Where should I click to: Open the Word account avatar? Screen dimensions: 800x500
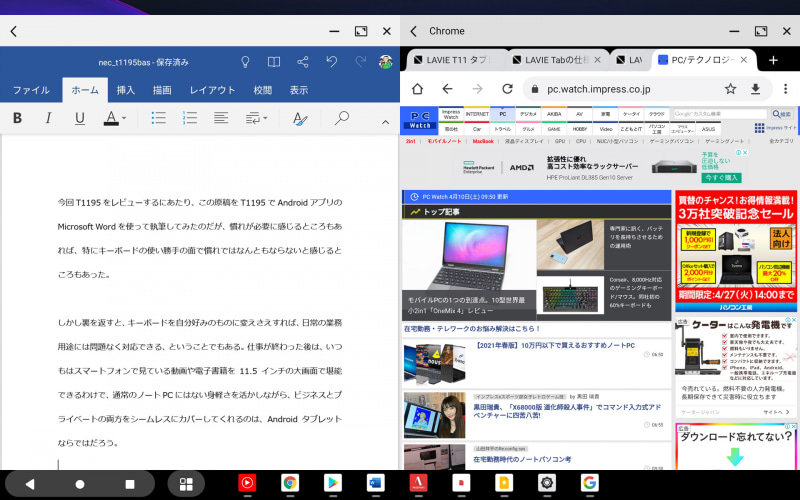tap(386, 62)
